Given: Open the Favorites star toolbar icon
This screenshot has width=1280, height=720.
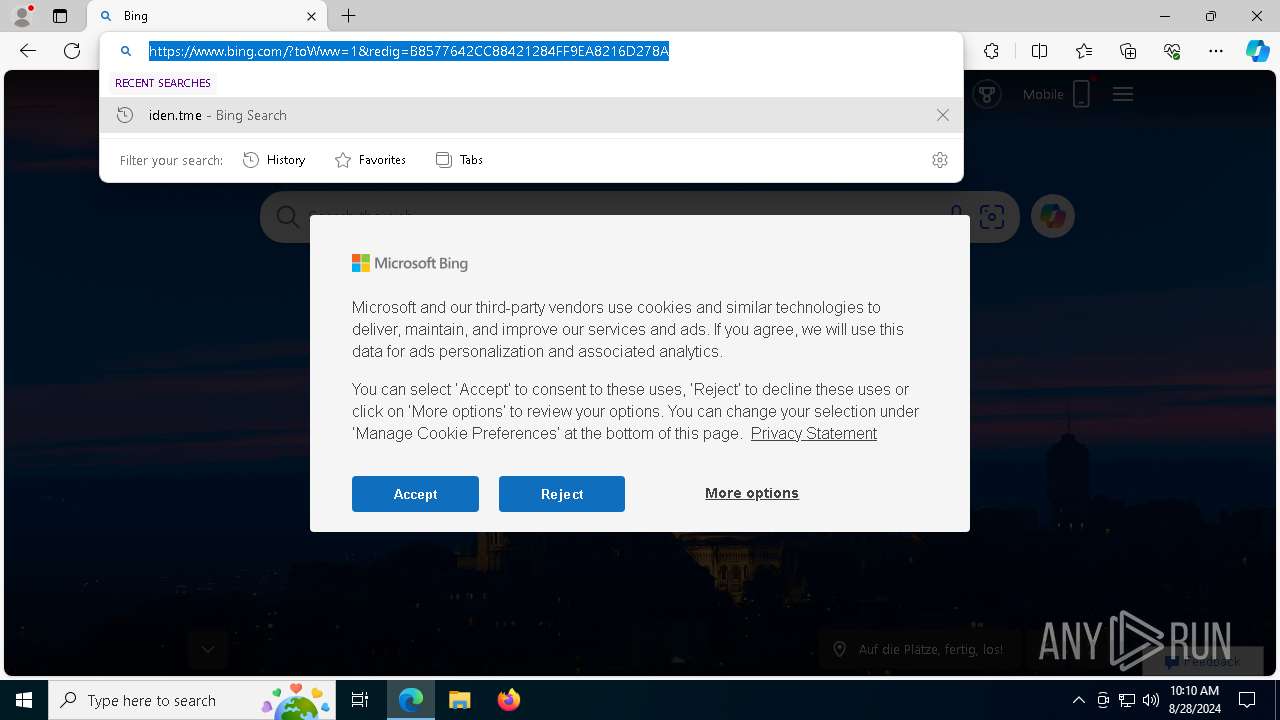Looking at the screenshot, I should [x=1084, y=51].
